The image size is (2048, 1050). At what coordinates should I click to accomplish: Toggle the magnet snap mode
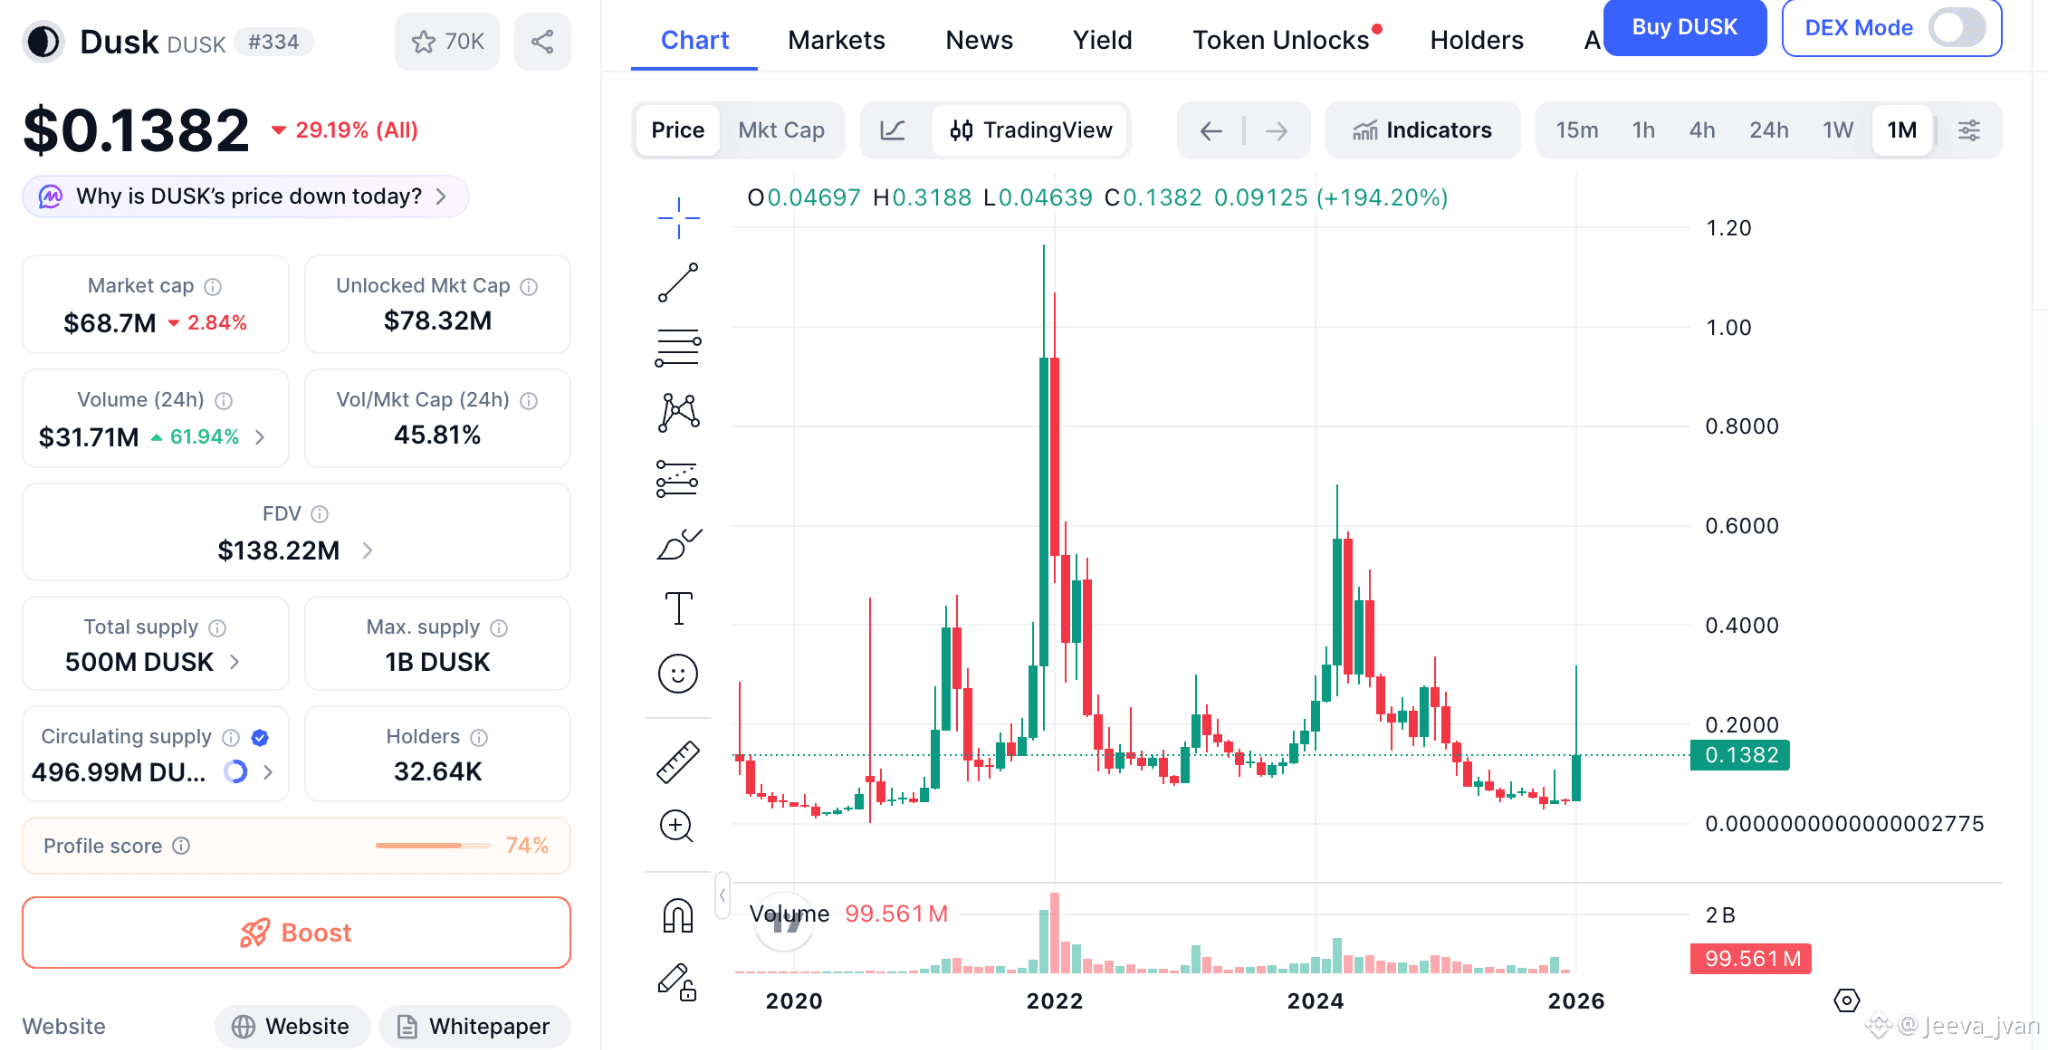pos(678,915)
